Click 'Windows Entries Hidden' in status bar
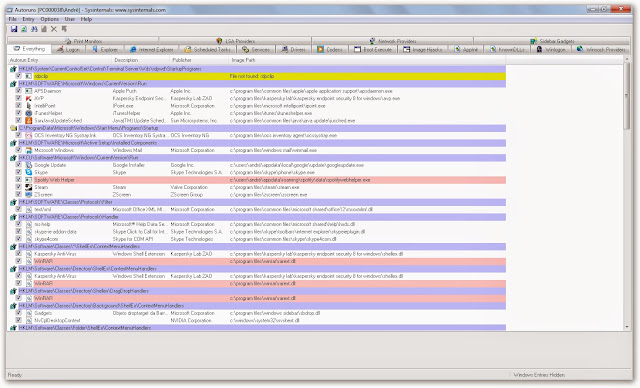 (x=539, y=375)
